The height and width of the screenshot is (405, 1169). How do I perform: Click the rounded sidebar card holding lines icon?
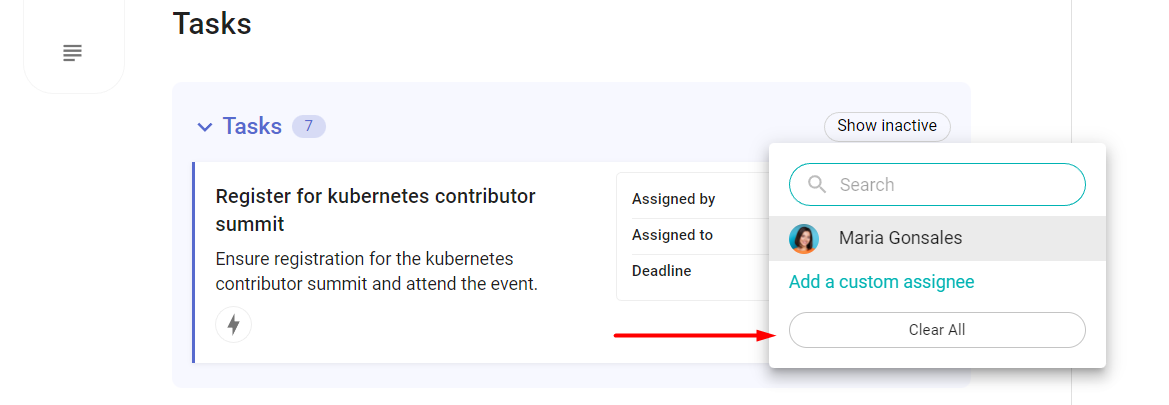coord(74,46)
